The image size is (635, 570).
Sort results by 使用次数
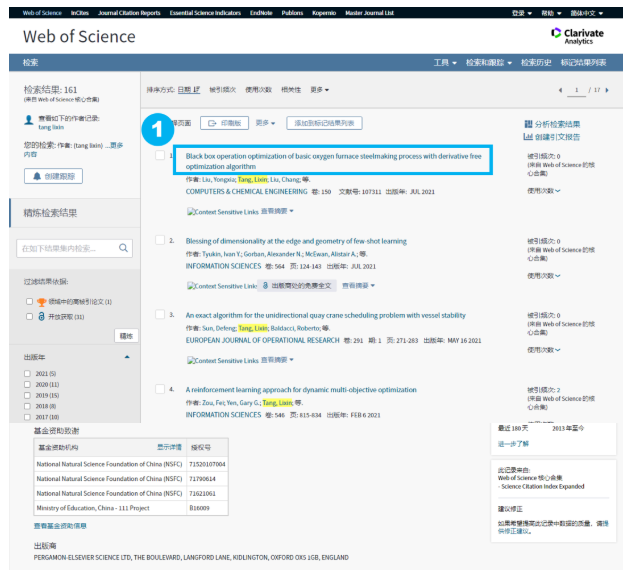pos(258,90)
